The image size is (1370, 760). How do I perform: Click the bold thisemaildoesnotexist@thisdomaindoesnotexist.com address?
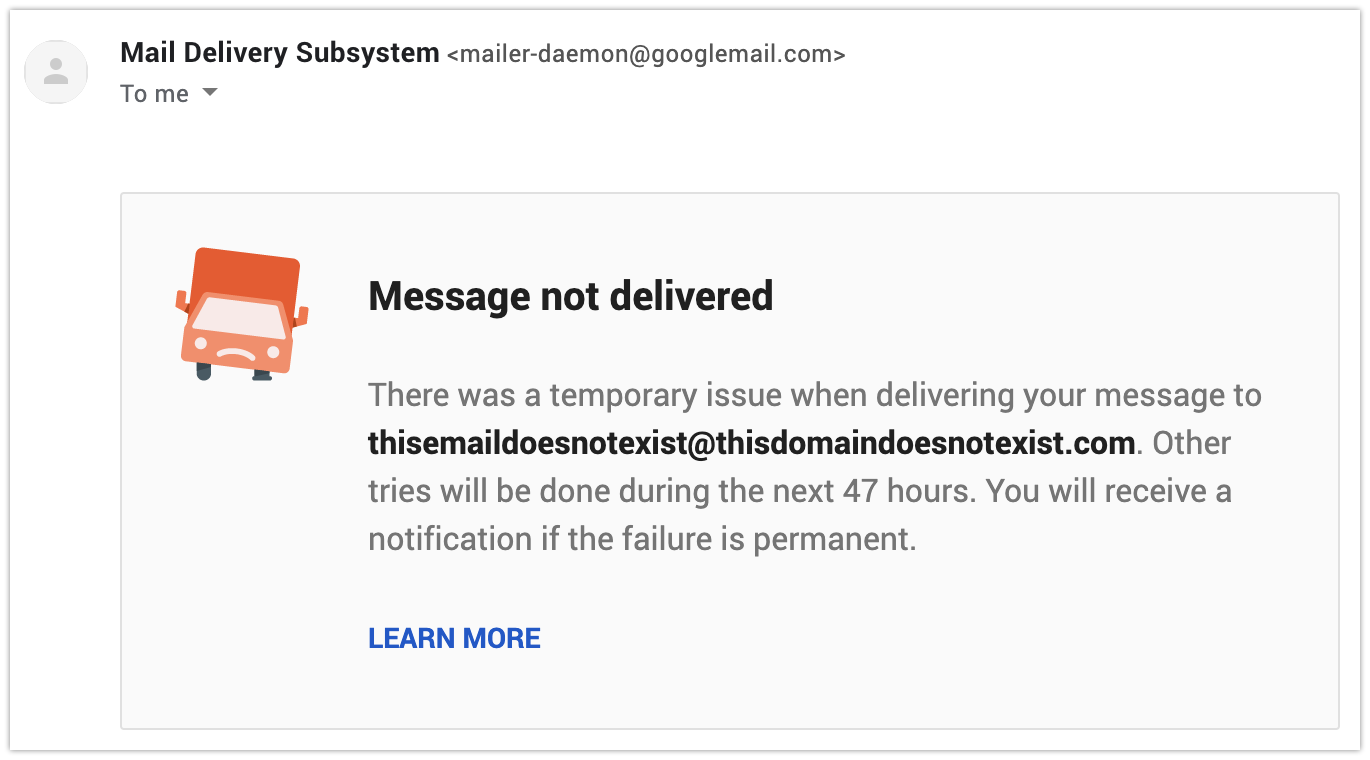pos(751,443)
